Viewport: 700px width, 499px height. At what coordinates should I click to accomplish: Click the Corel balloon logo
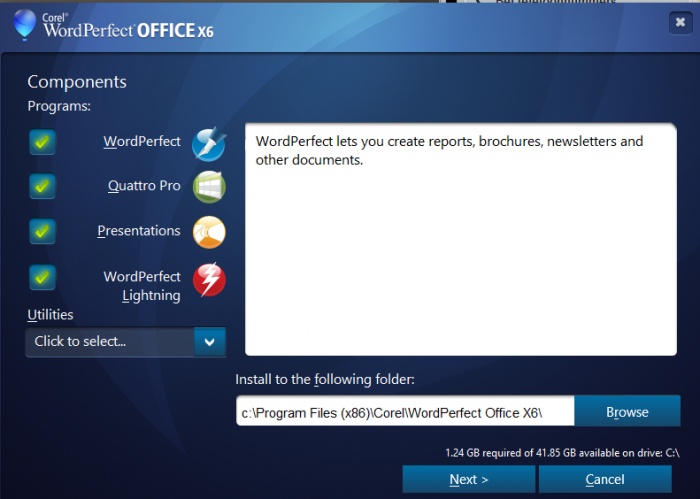25,24
